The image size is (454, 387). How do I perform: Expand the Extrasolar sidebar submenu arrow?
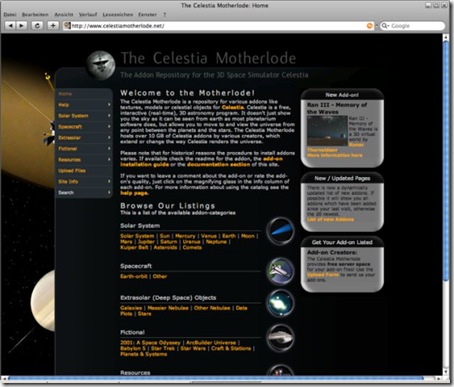(x=109, y=138)
